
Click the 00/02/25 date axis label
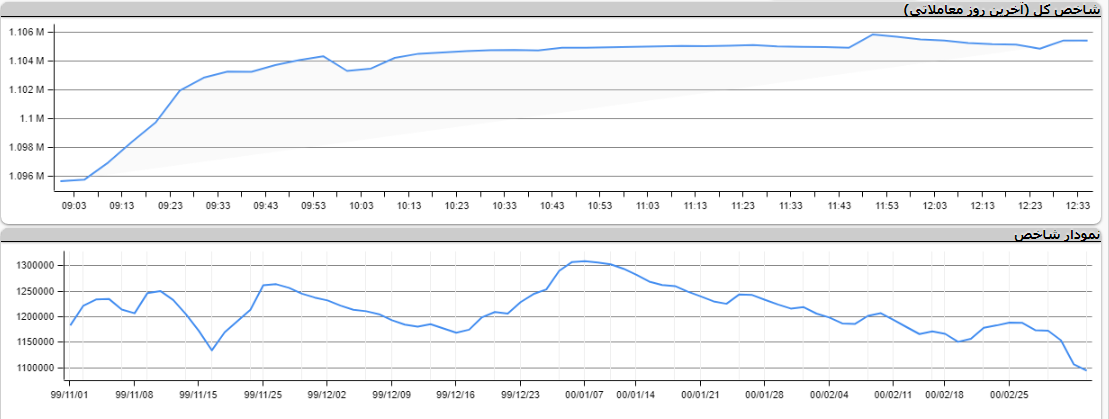pyautogui.click(x=1008, y=395)
